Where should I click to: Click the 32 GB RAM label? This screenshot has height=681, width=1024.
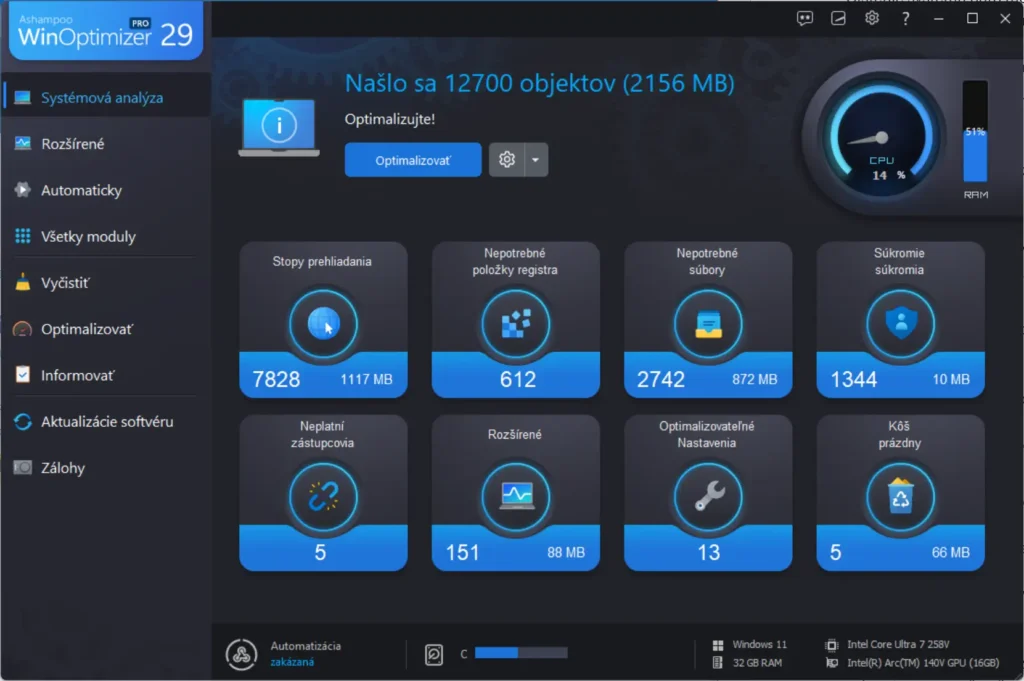pyautogui.click(x=757, y=663)
